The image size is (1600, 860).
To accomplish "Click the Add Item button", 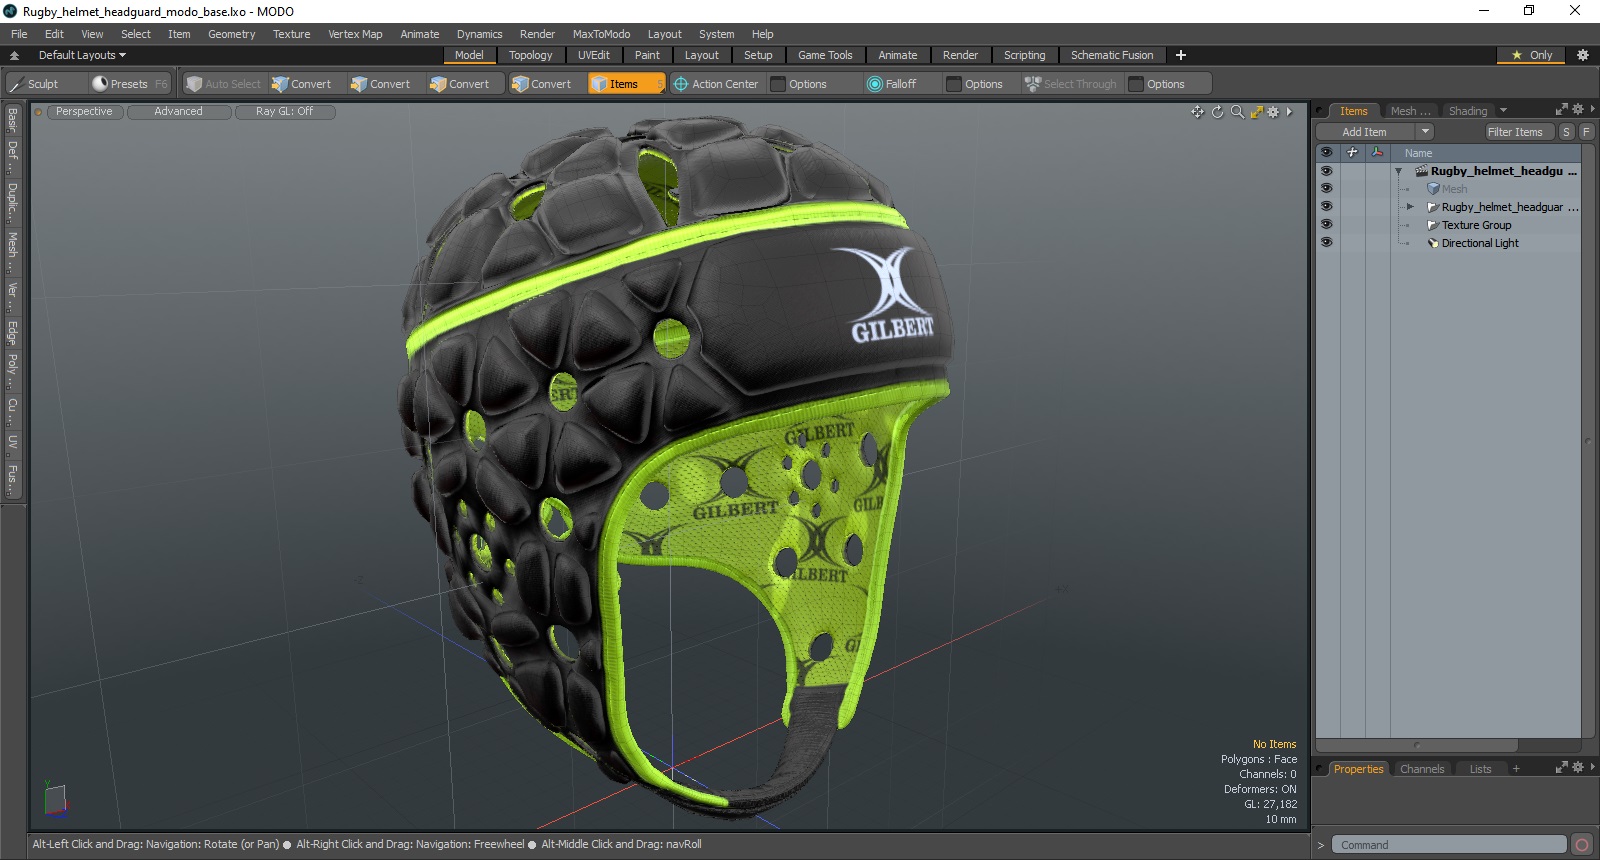I will coord(1364,132).
